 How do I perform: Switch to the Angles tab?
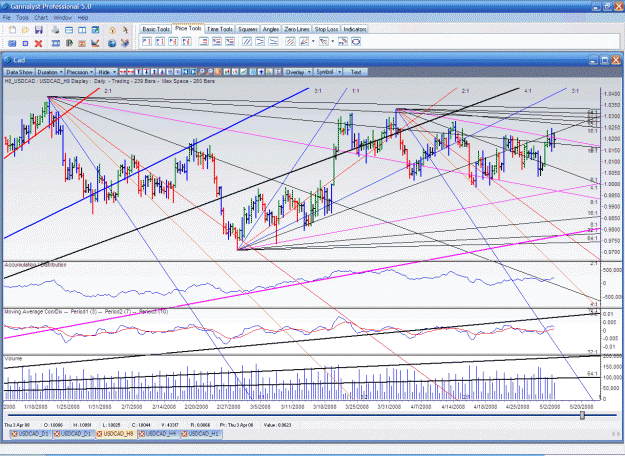pos(271,29)
